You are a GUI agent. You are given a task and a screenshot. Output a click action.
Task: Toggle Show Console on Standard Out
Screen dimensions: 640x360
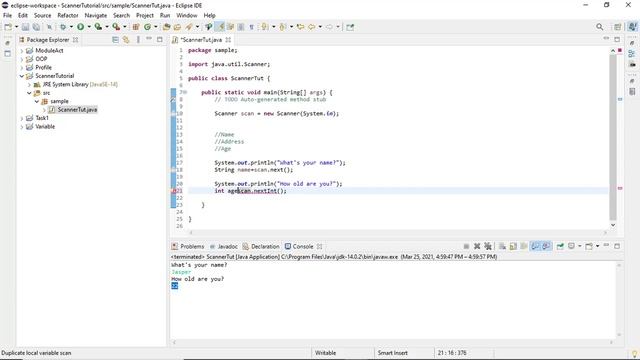pyautogui.click(x=535, y=246)
